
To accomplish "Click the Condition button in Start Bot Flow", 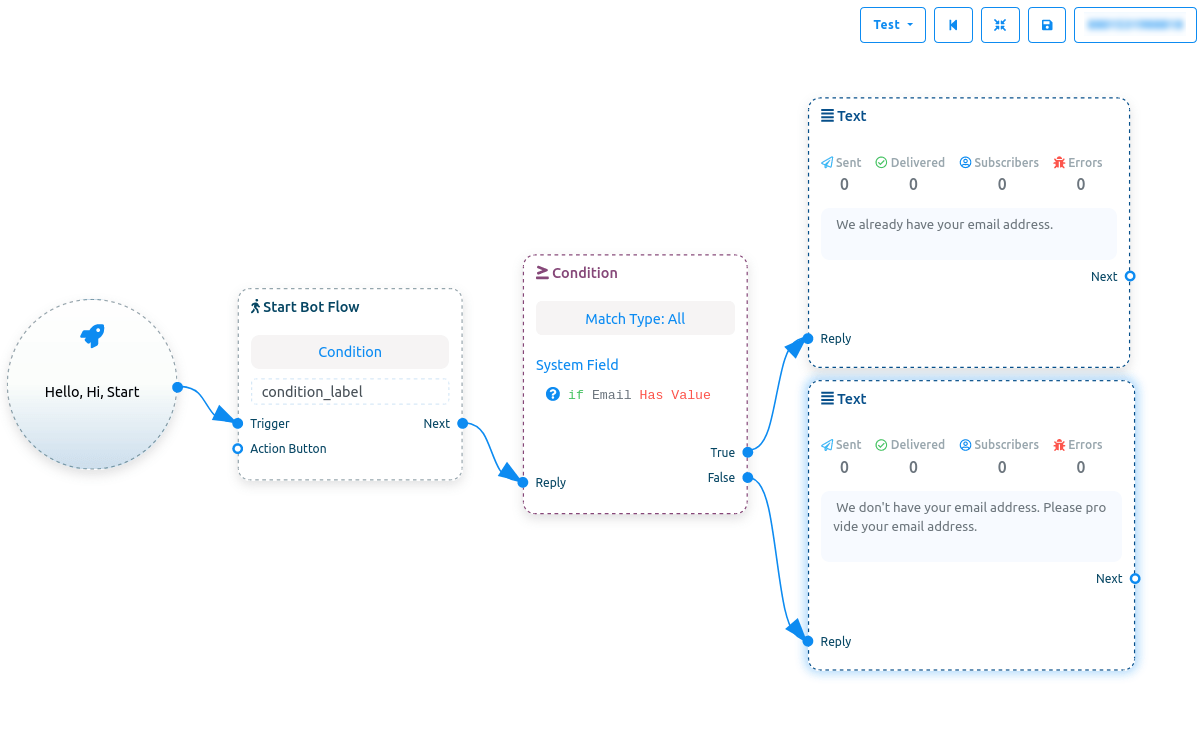I will click(349, 352).
